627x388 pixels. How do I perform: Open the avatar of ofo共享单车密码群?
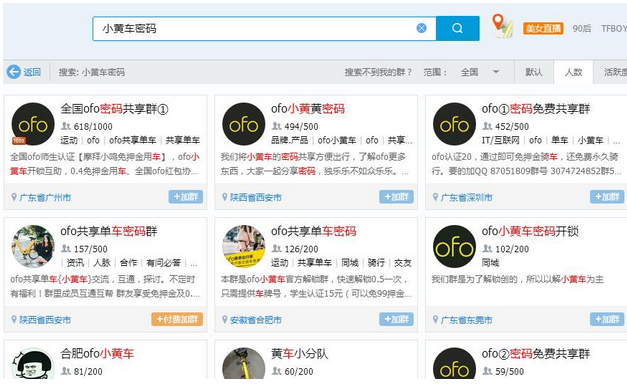[33, 246]
